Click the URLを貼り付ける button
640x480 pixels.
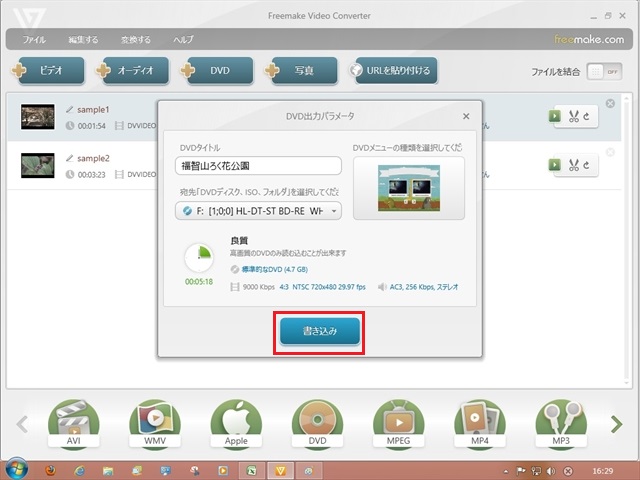[x=393, y=71]
